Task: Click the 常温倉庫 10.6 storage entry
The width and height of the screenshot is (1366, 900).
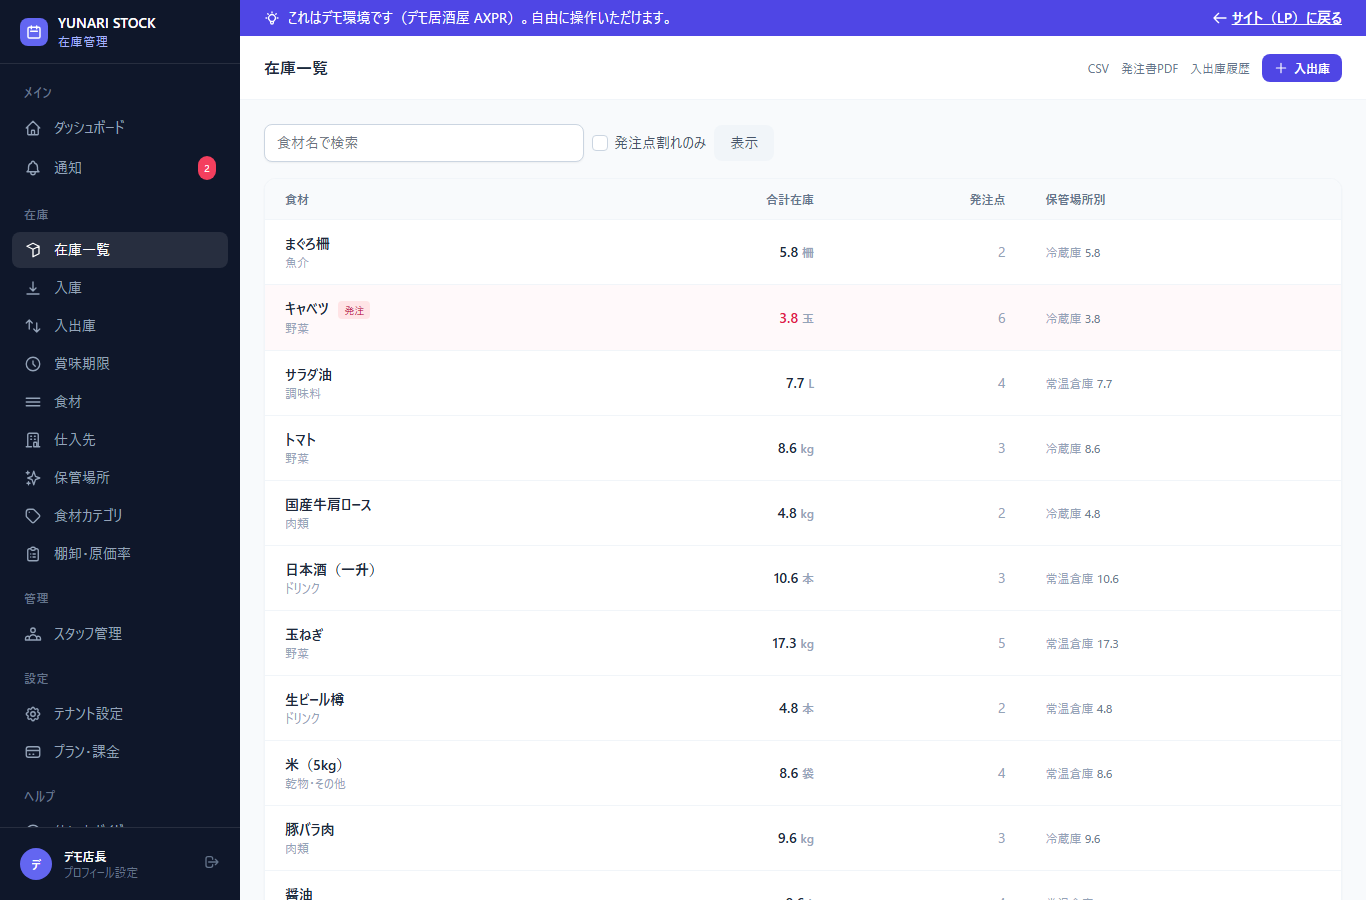Action: (1082, 579)
